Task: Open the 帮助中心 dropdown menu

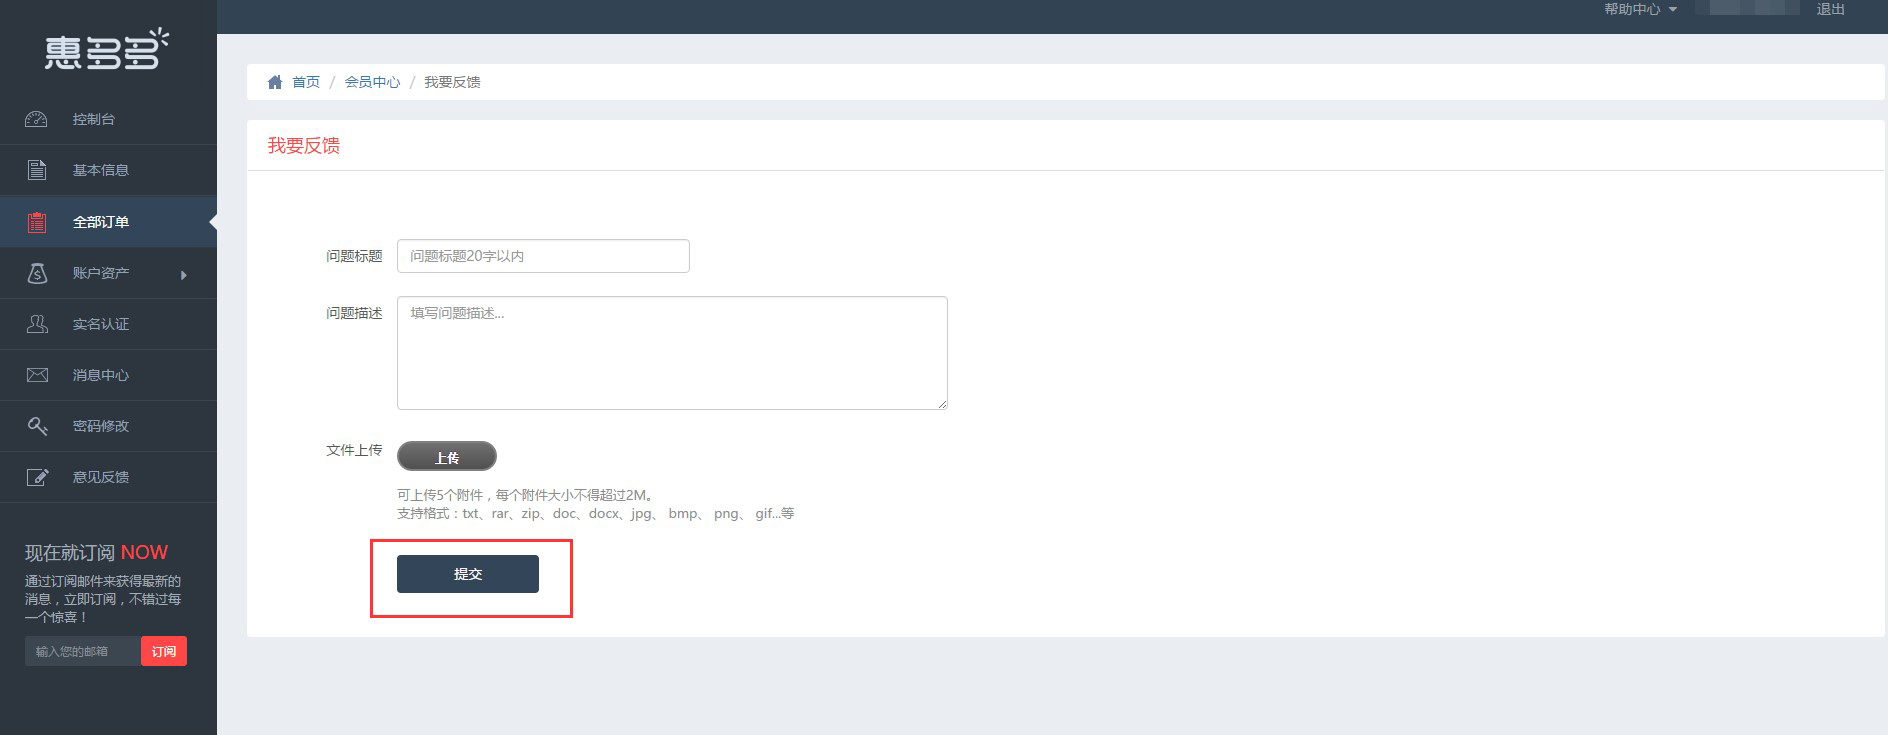Action: pos(1640,9)
